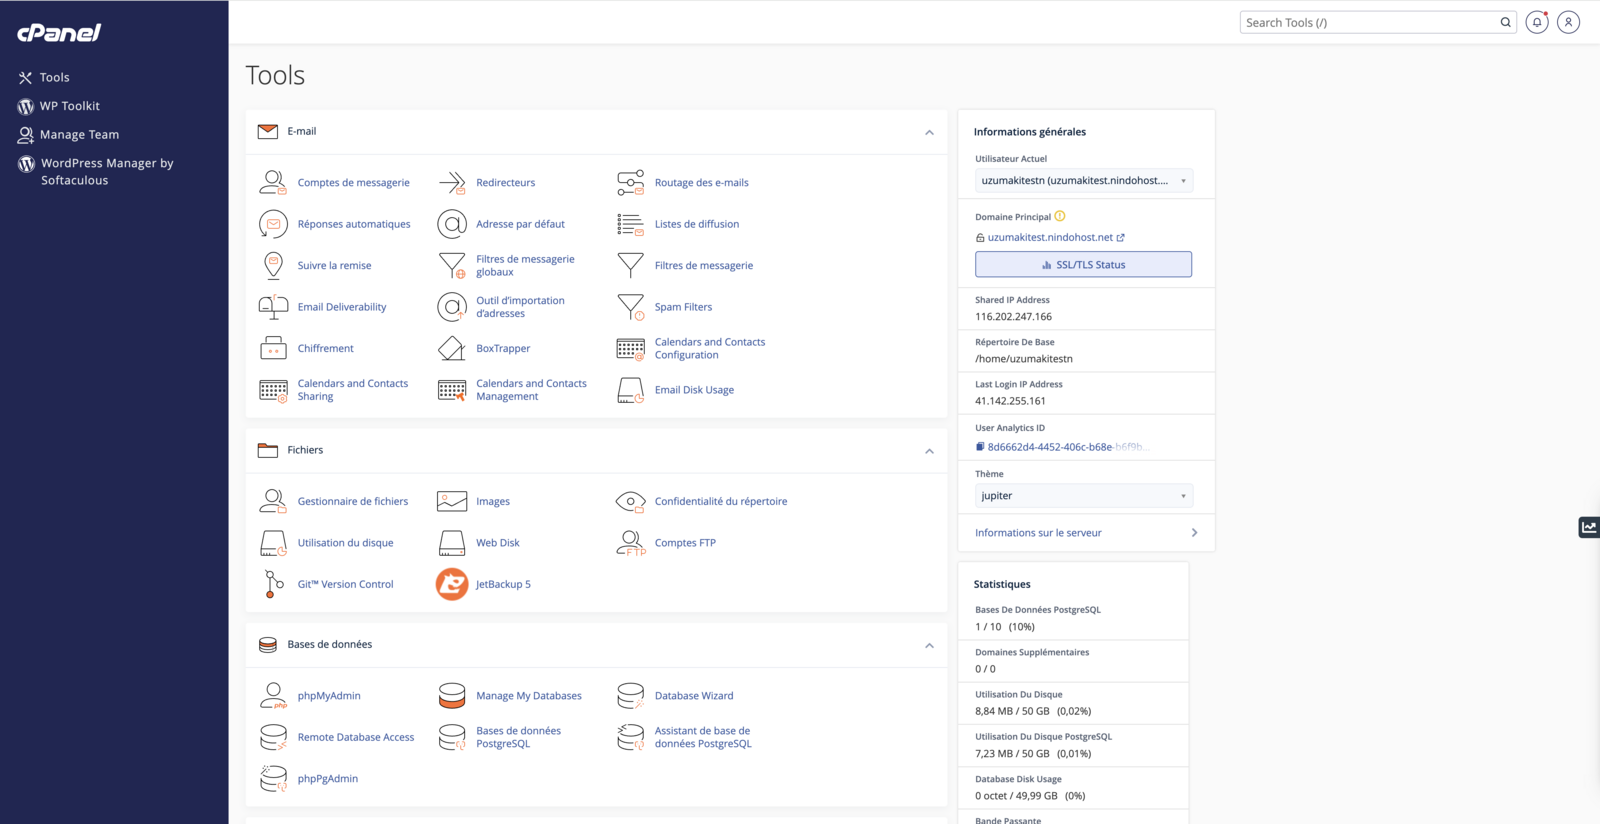The image size is (1600, 824).
Task: Open the statistics chart side icon
Action: coord(1589,527)
